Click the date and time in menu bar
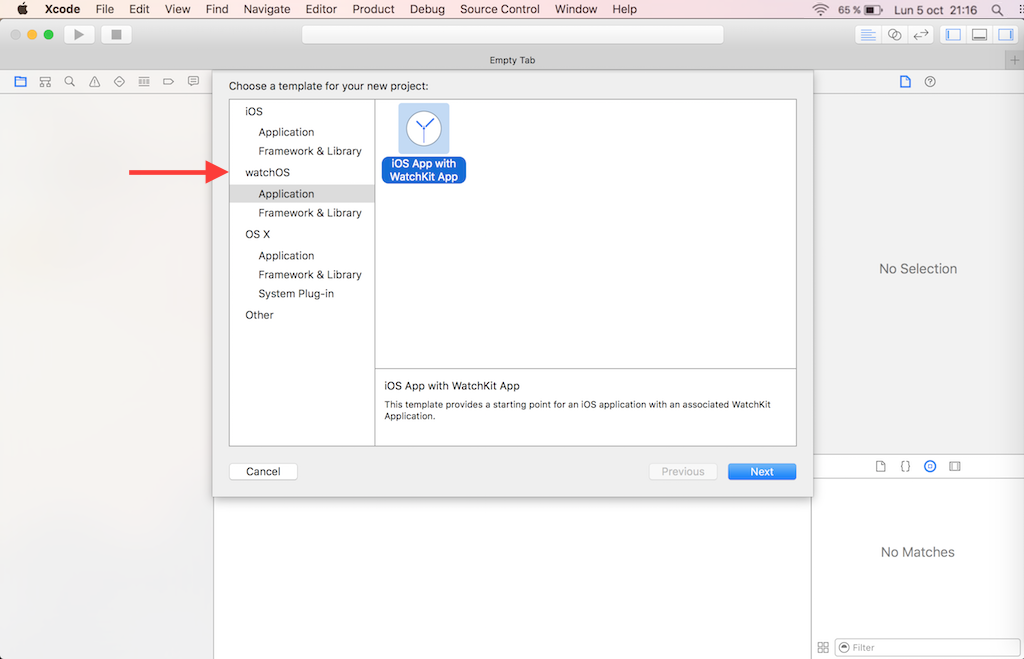This screenshot has height=659, width=1024. coord(935,10)
